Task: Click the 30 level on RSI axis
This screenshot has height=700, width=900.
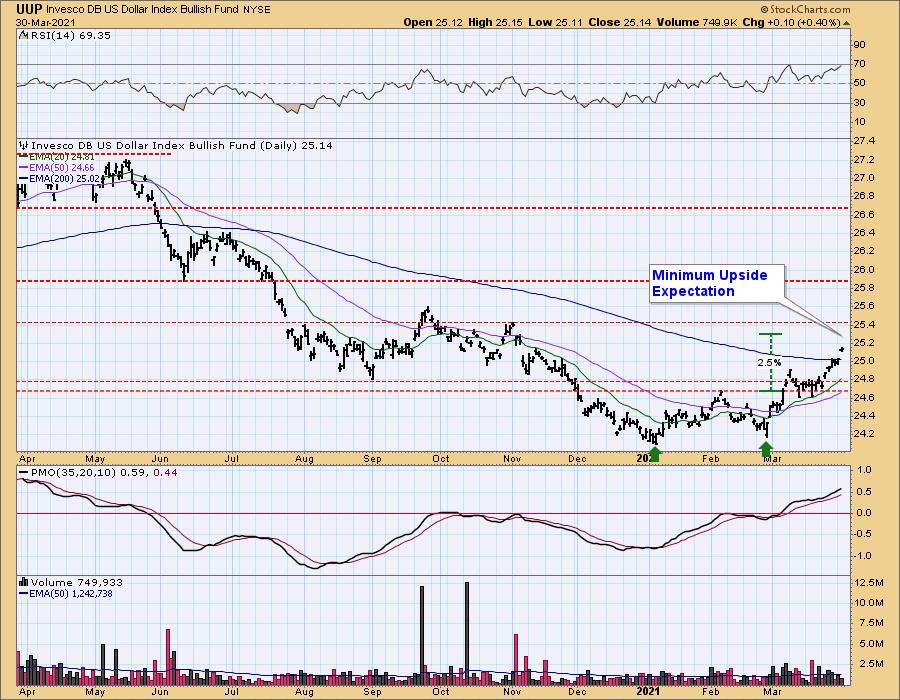Action: pos(859,103)
